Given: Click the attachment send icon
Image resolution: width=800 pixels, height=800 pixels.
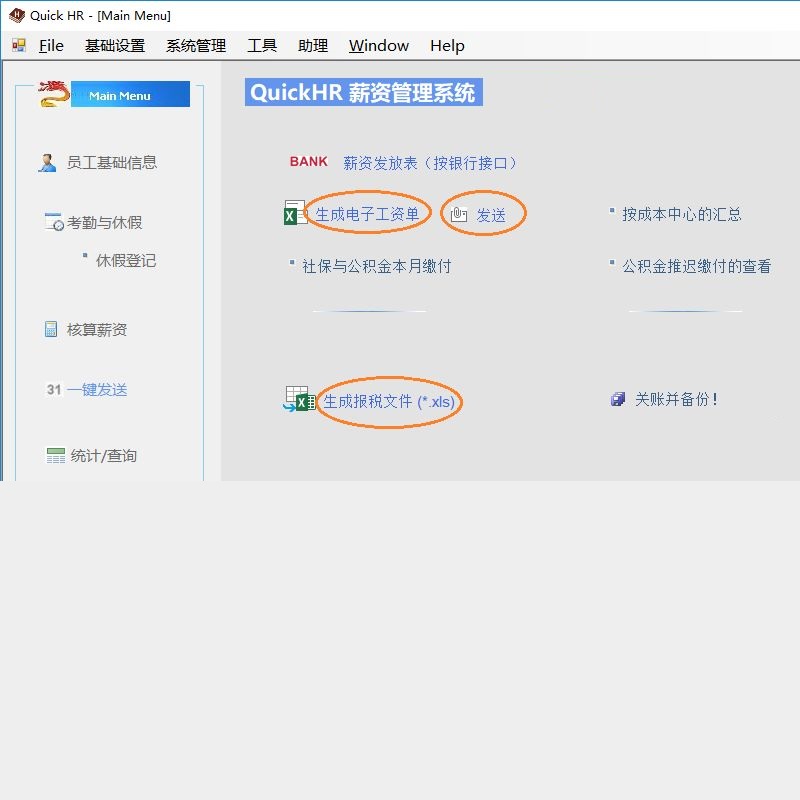Looking at the screenshot, I should click(459, 214).
